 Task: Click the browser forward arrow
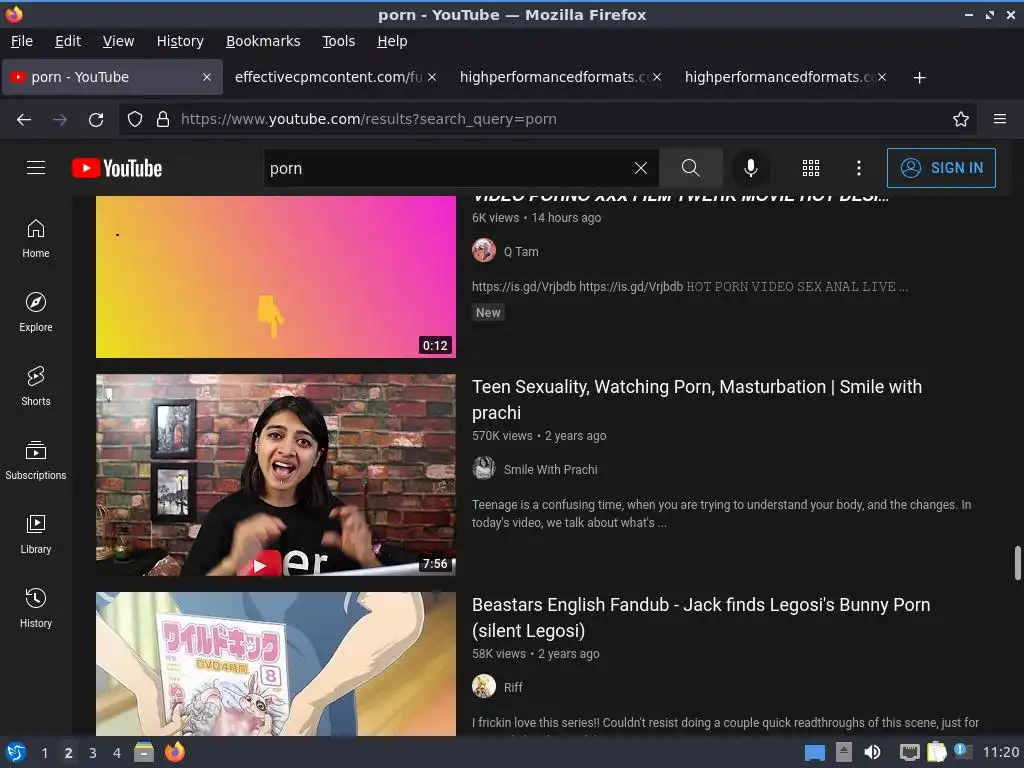(x=60, y=120)
